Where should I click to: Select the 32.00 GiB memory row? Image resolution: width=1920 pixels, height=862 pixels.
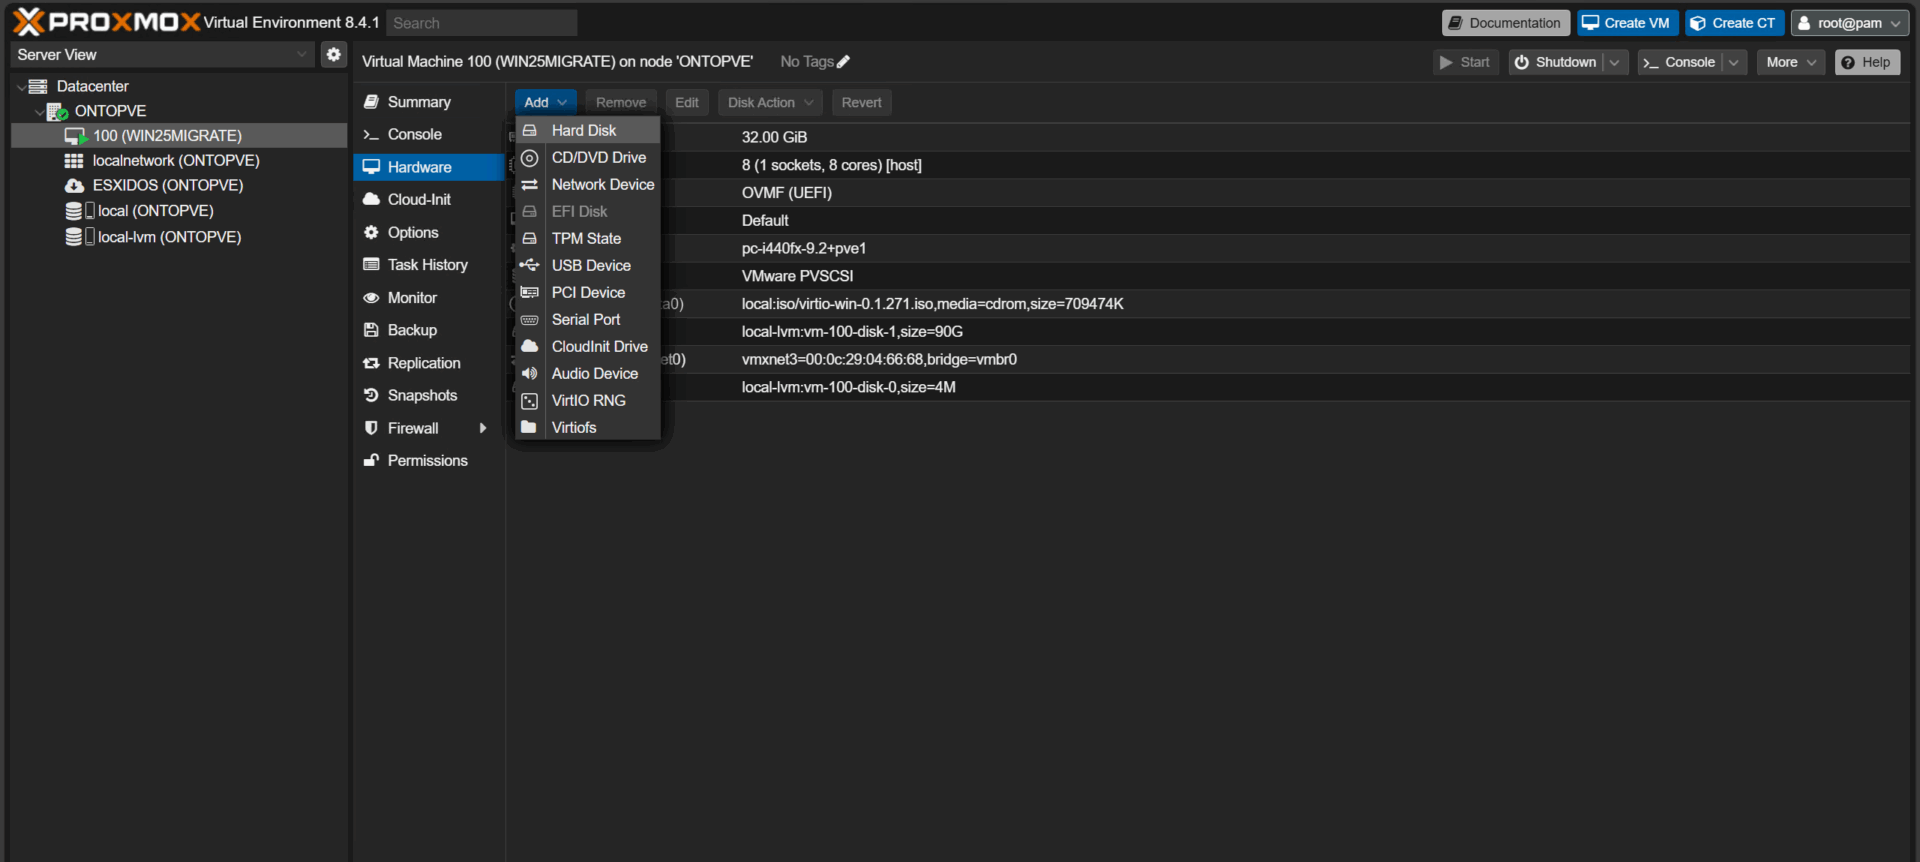tap(1210, 137)
